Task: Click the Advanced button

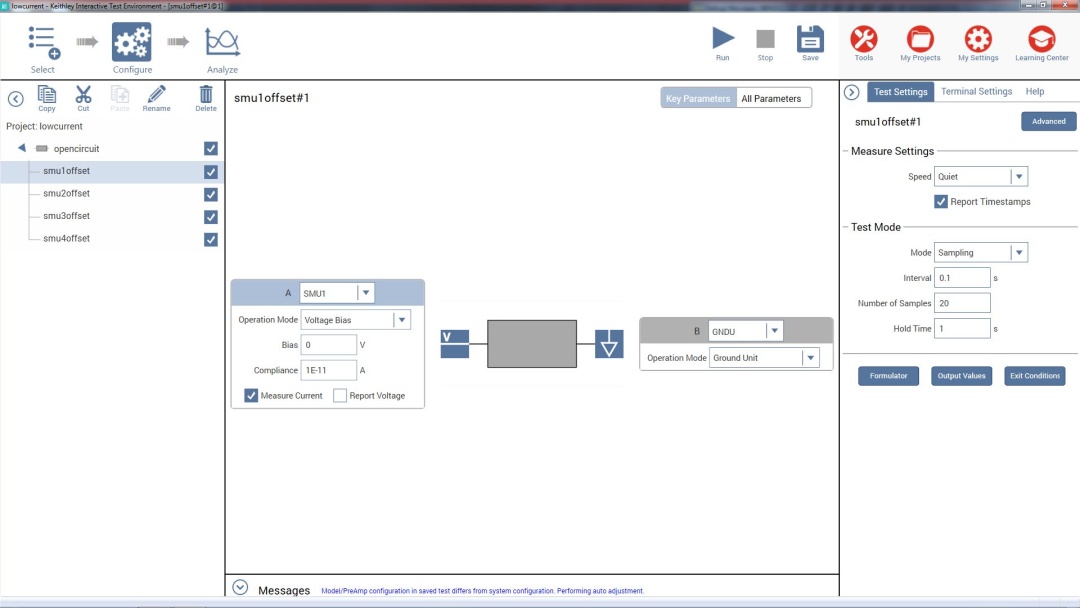Action: (x=1048, y=121)
